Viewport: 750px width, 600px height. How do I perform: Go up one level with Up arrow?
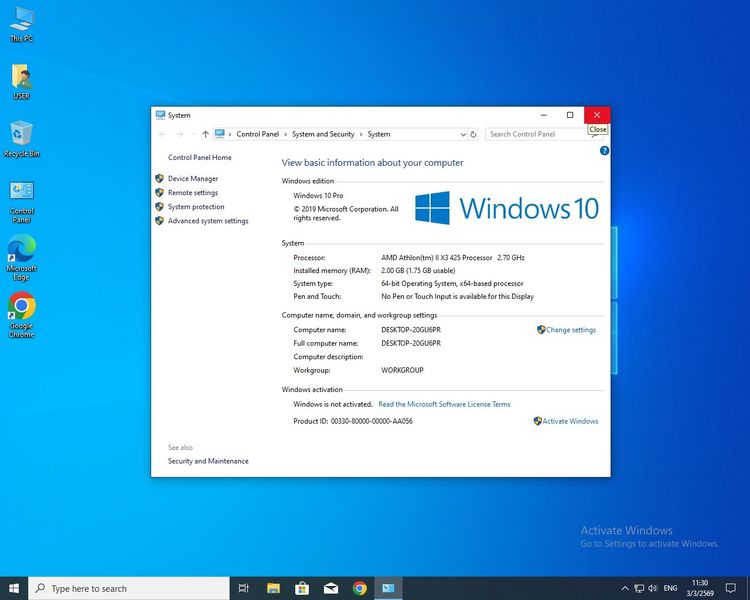click(x=205, y=134)
